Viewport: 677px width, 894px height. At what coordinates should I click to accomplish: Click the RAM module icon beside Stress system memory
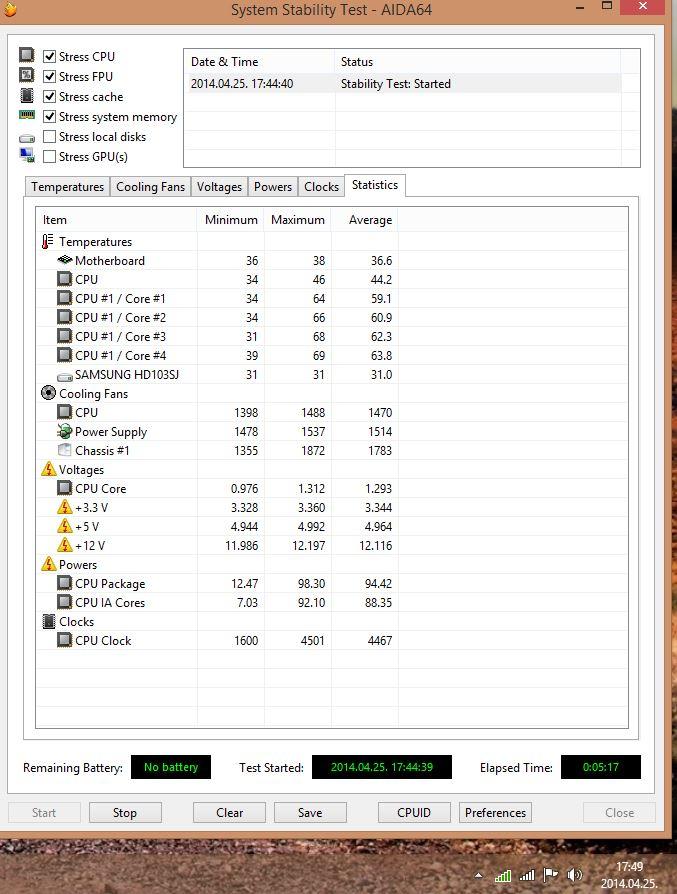27,115
